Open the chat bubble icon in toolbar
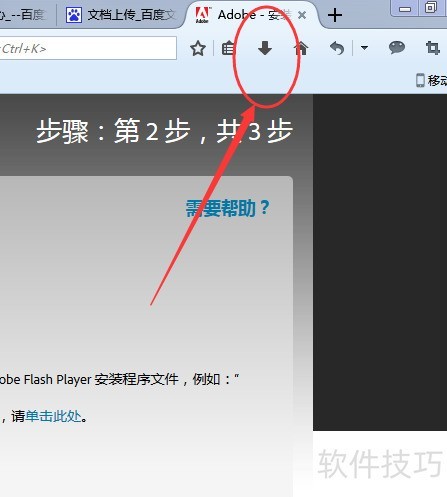 [x=397, y=48]
